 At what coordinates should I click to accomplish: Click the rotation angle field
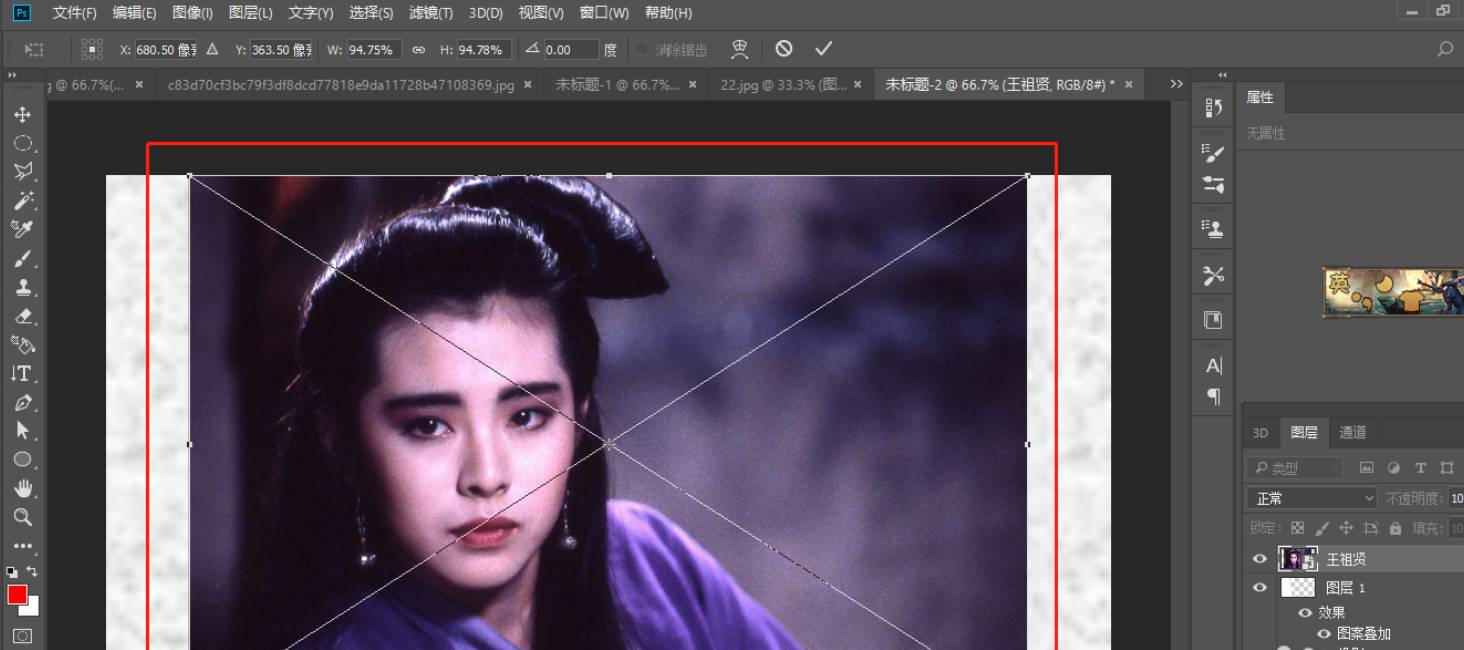point(572,50)
